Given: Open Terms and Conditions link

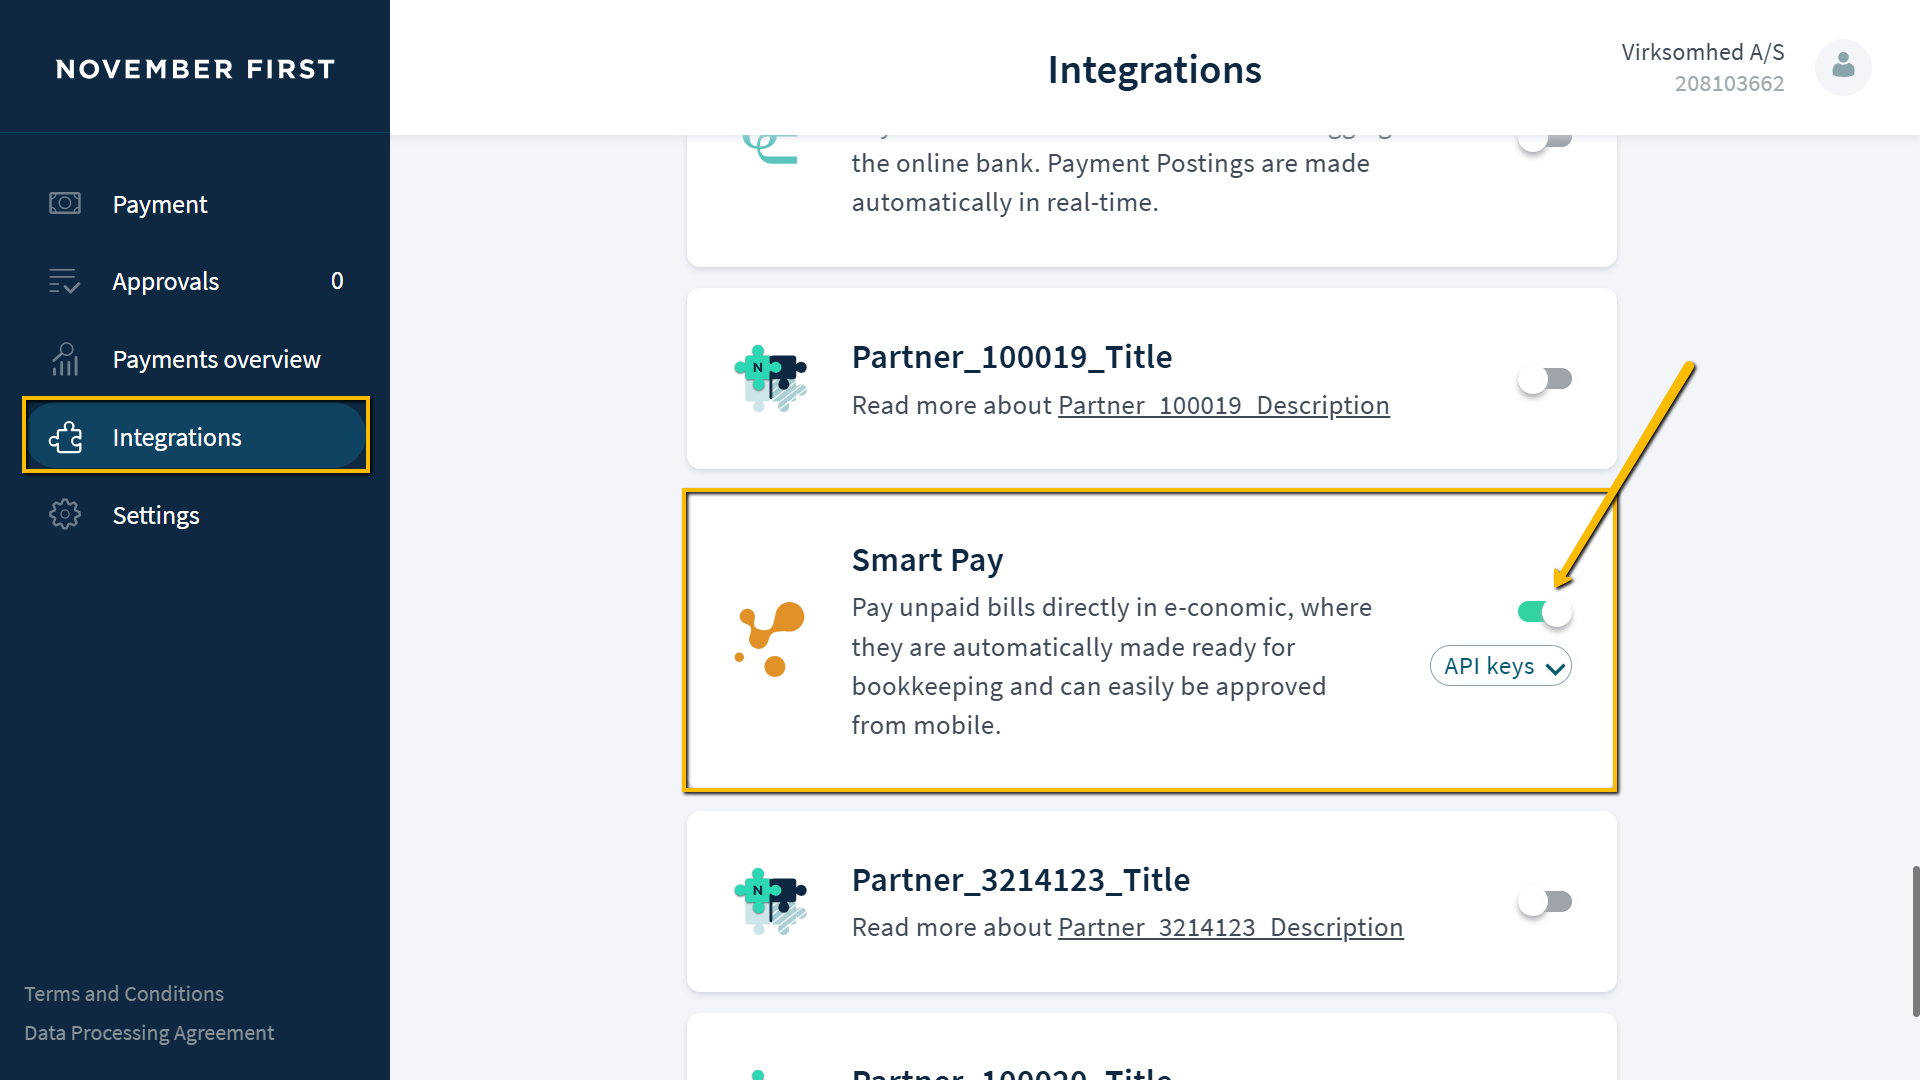Looking at the screenshot, I should pos(124,994).
